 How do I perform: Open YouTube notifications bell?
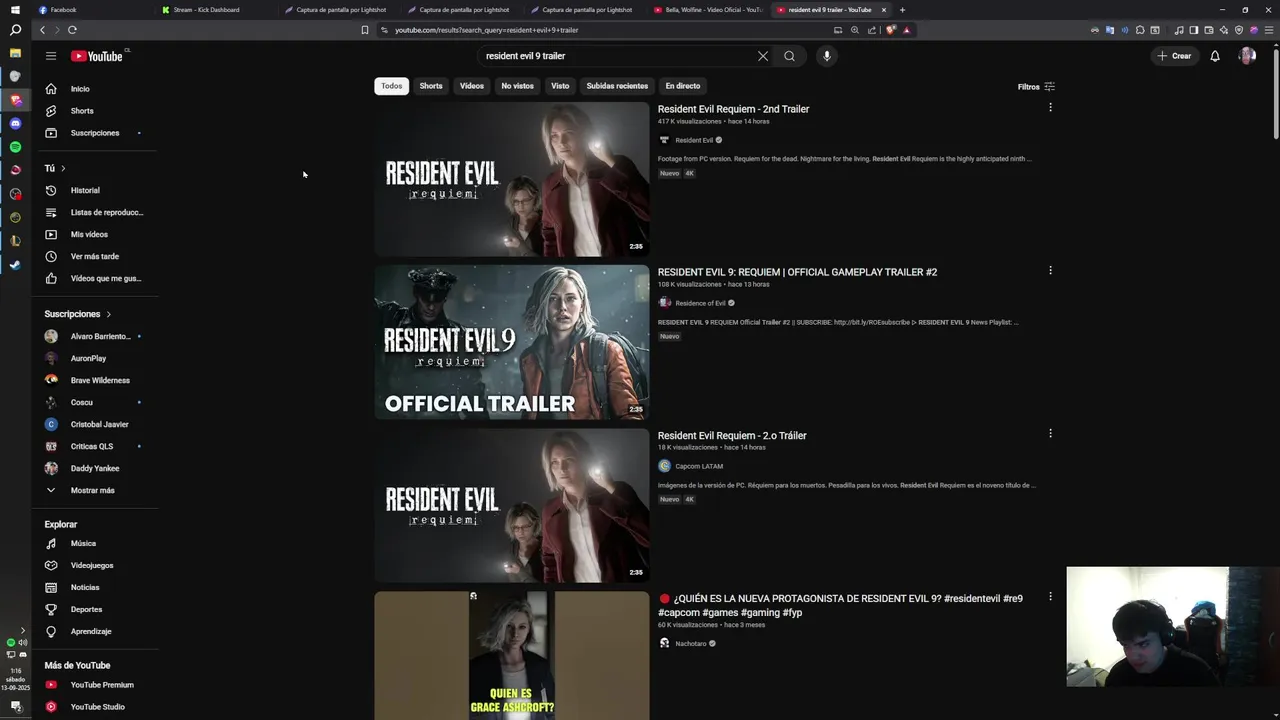click(x=1215, y=56)
